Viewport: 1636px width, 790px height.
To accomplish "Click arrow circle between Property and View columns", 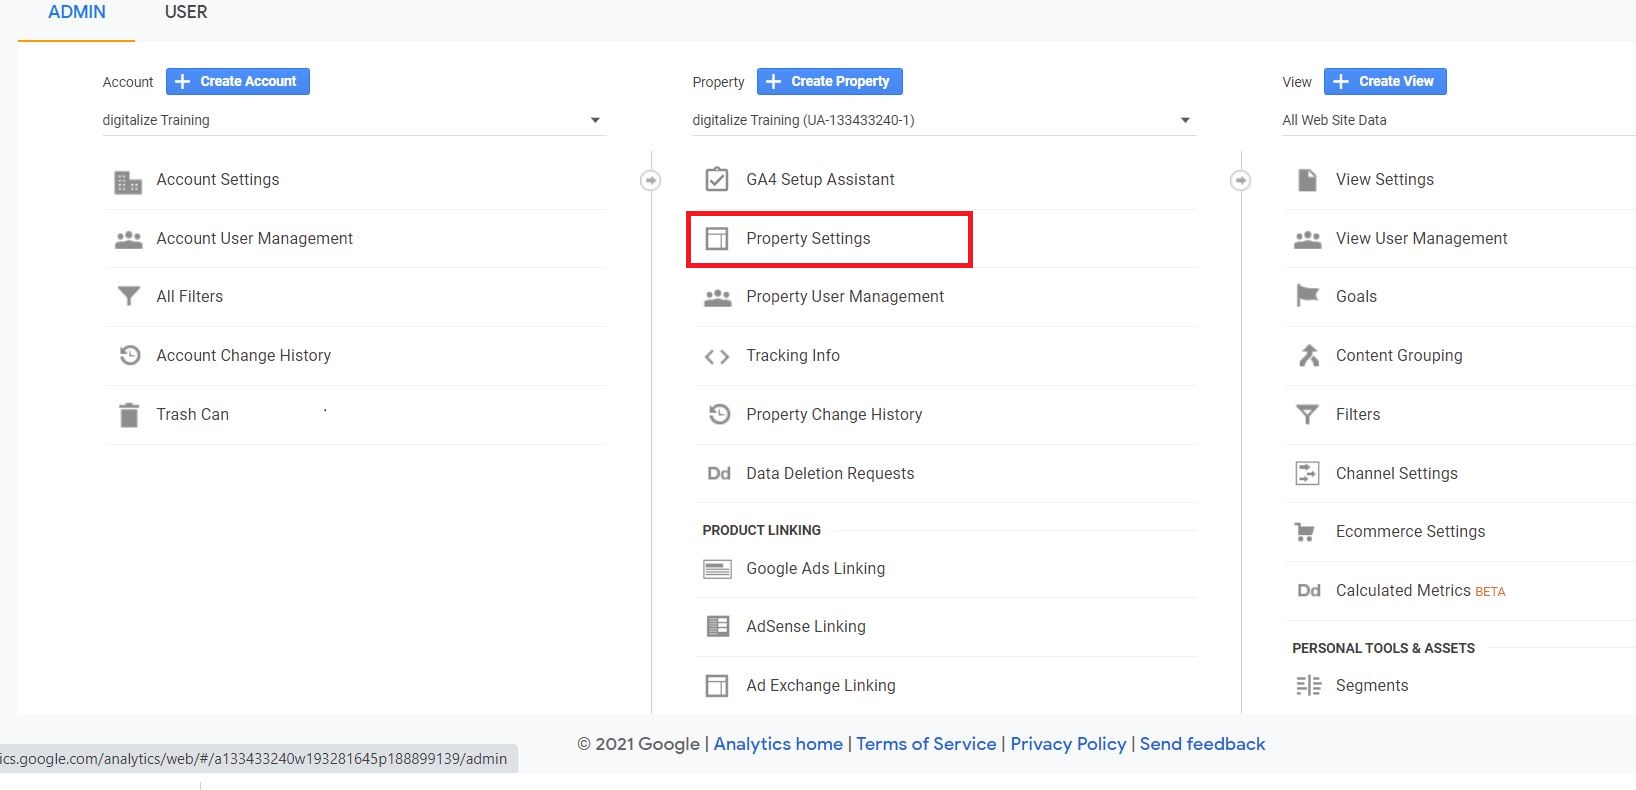I will (x=1241, y=180).
